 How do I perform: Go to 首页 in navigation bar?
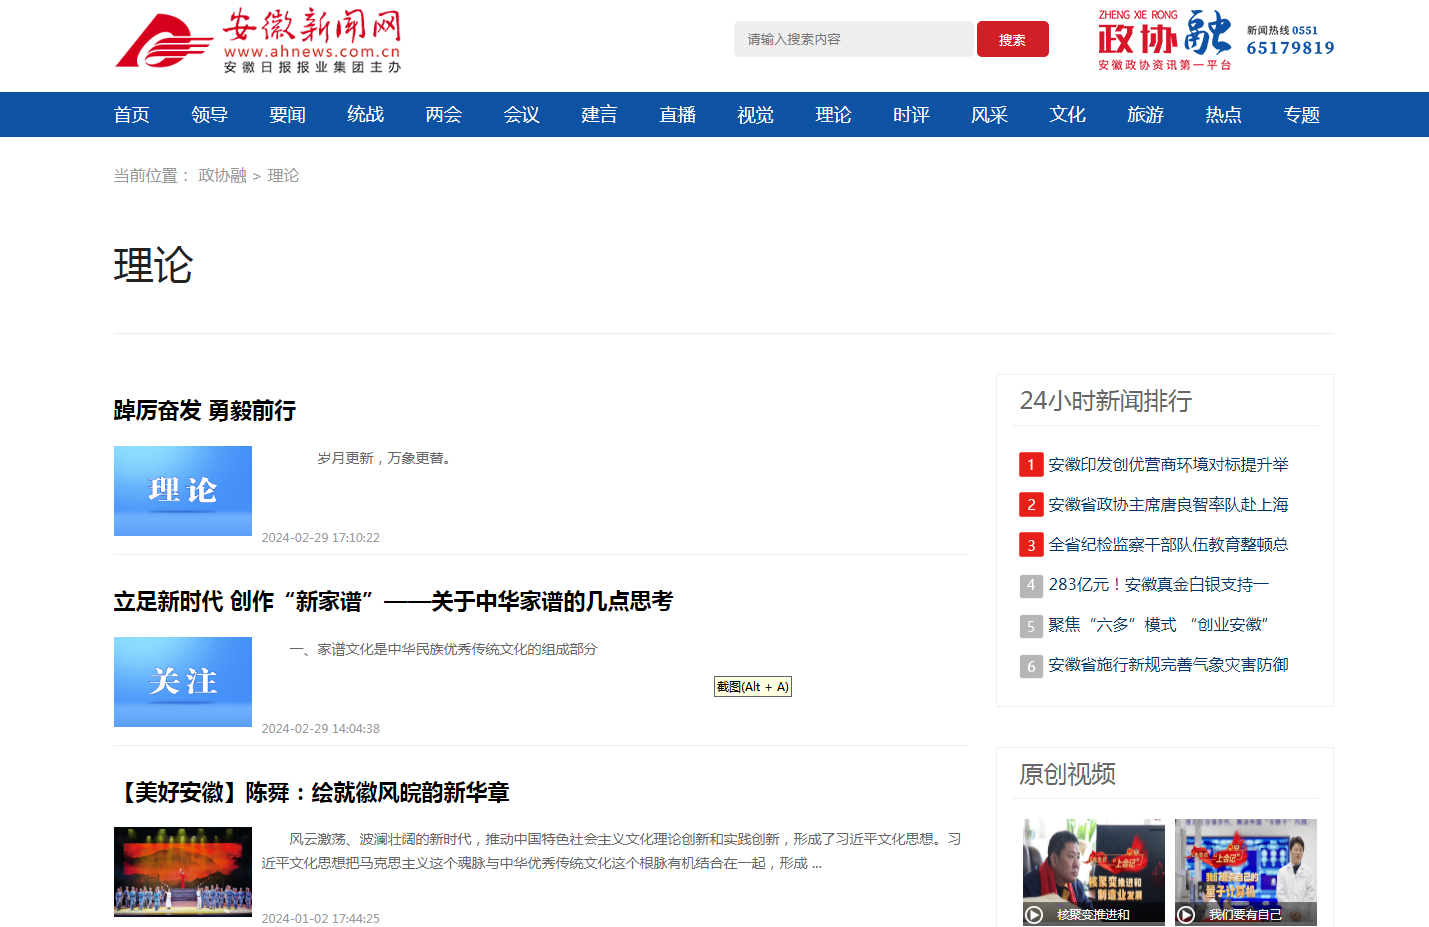tap(132, 115)
